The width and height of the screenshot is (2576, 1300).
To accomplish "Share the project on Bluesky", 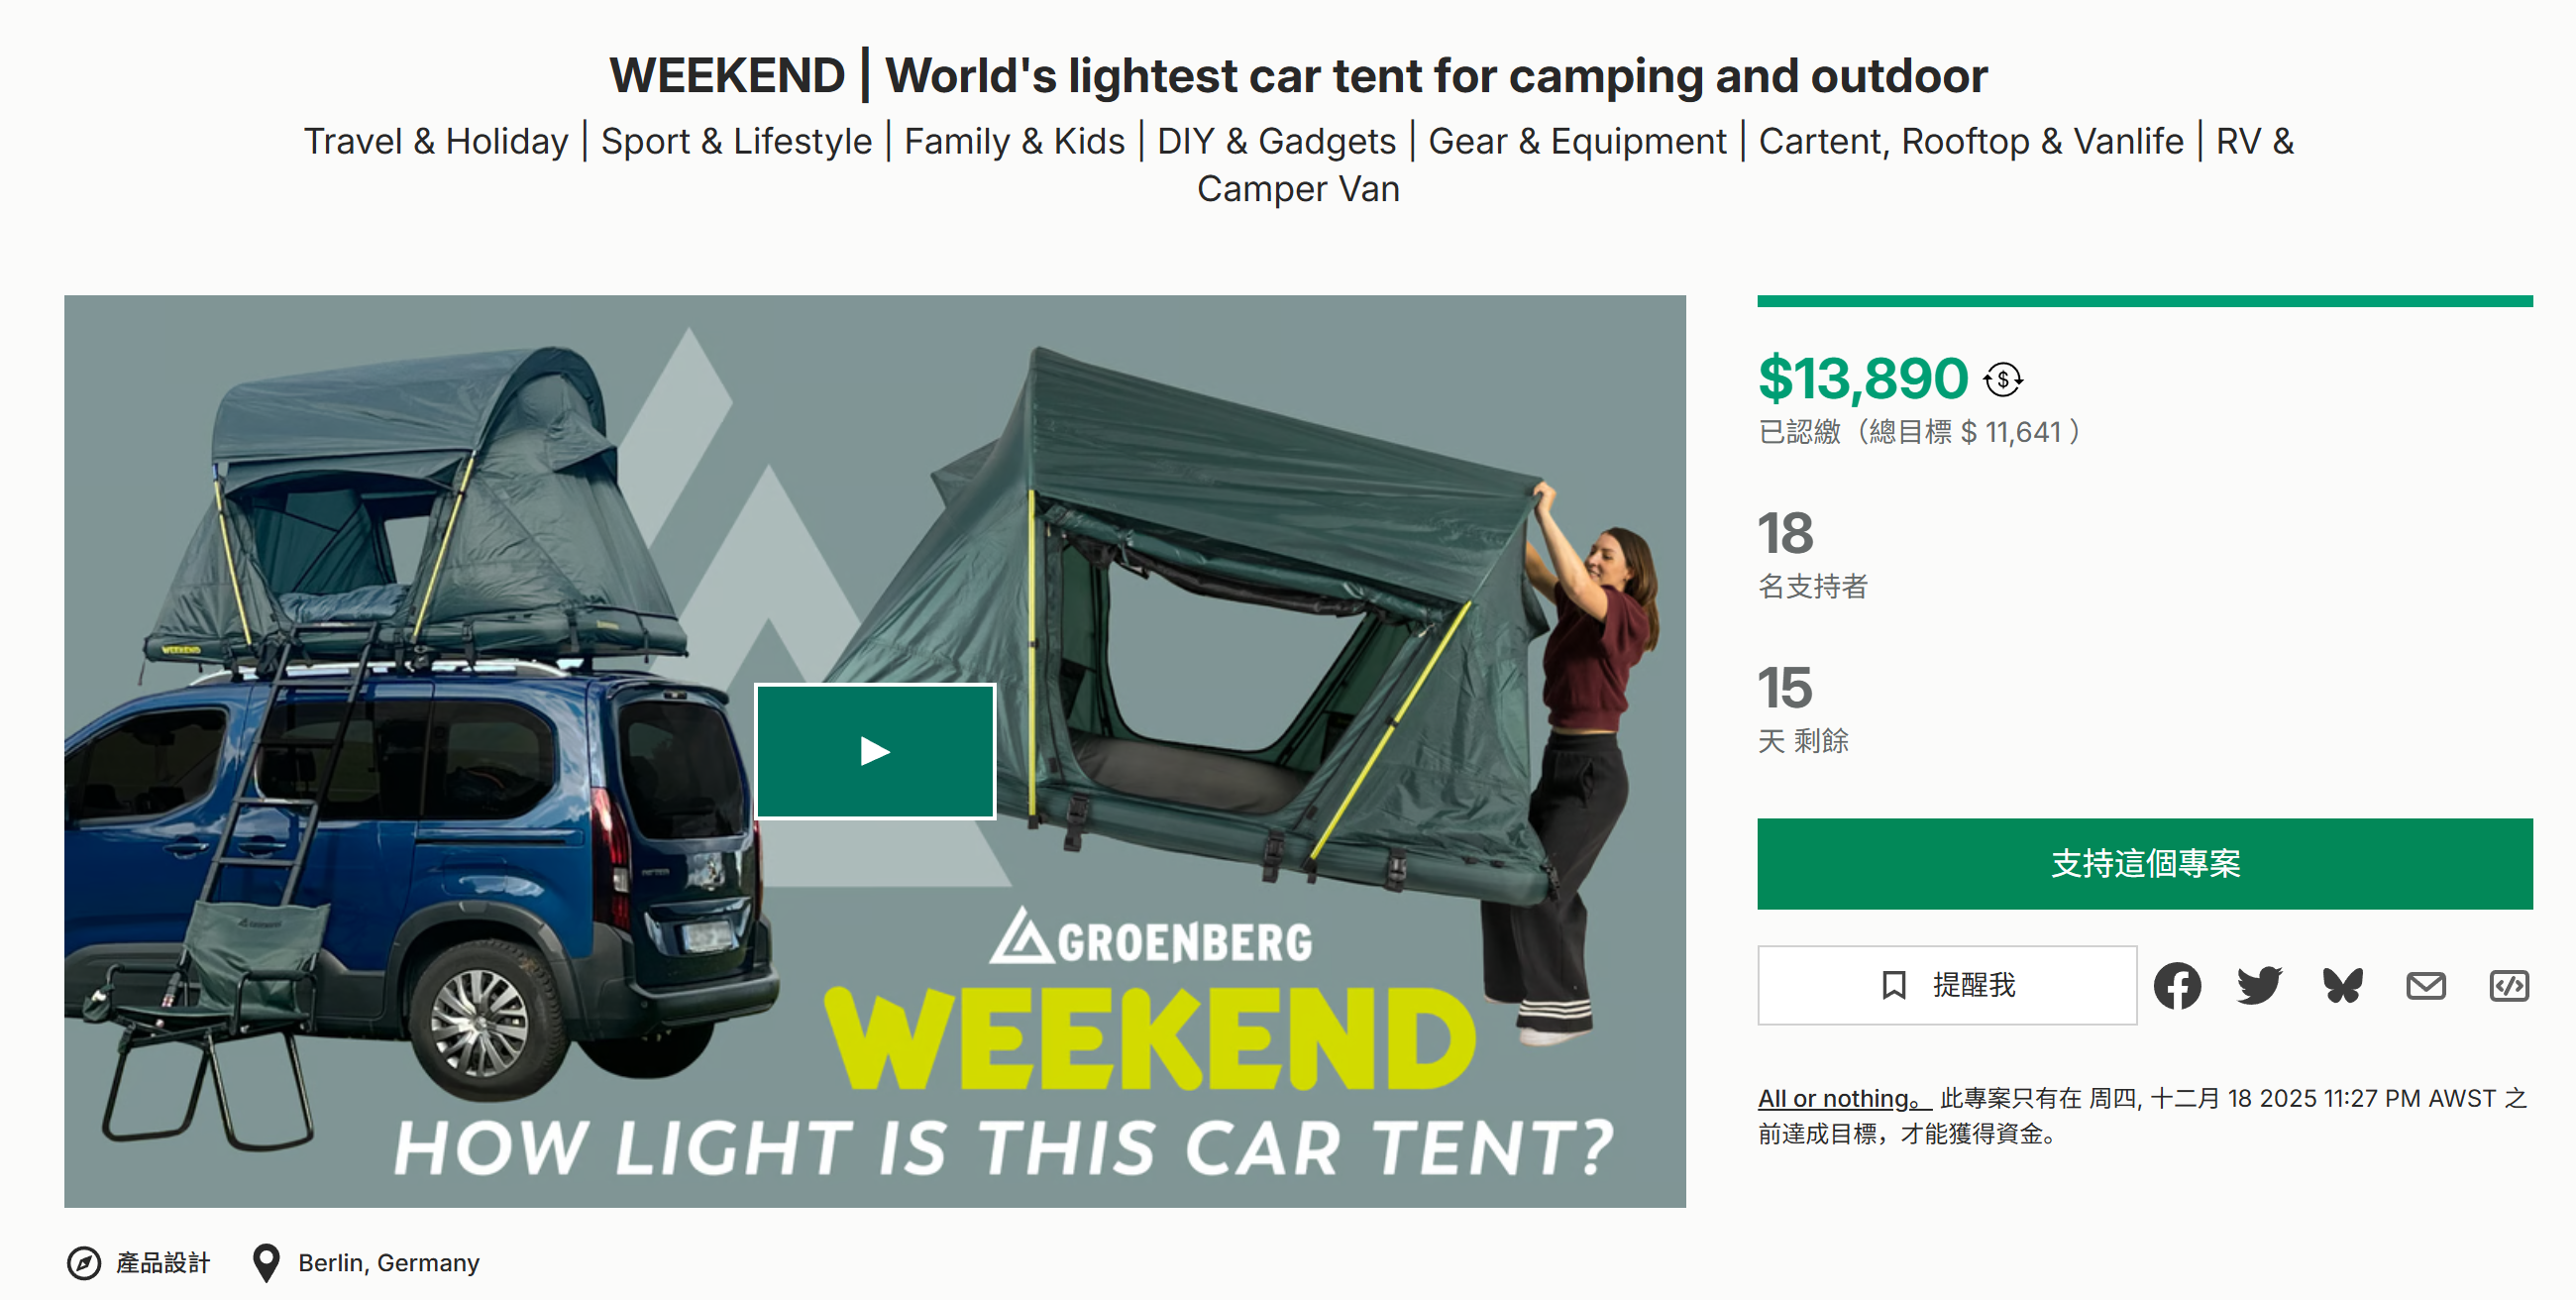I will click(2342, 986).
